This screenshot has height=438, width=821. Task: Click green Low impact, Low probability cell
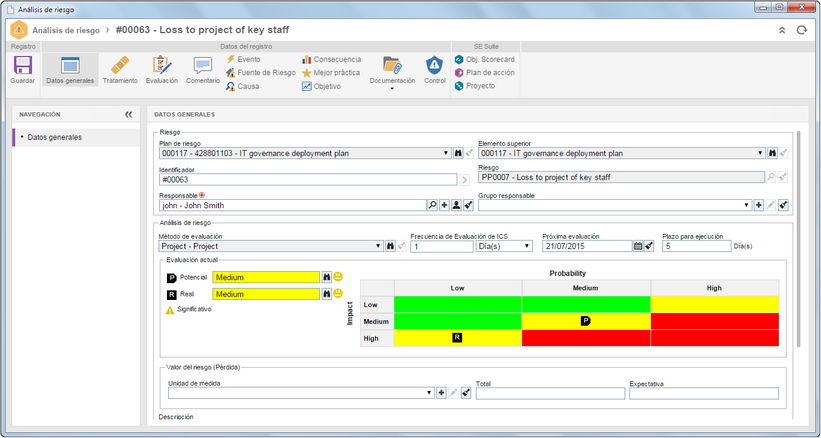click(x=458, y=305)
